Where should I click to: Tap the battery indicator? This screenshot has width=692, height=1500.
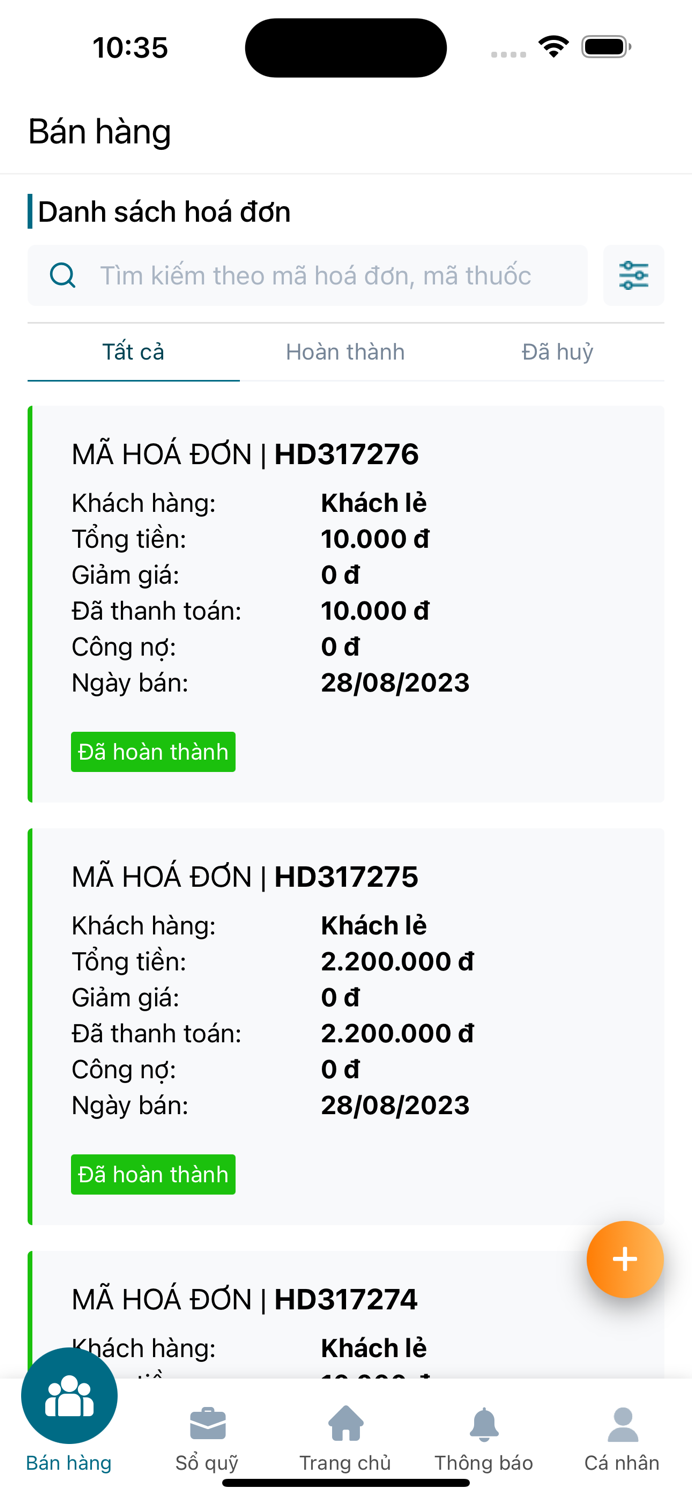coord(601,45)
